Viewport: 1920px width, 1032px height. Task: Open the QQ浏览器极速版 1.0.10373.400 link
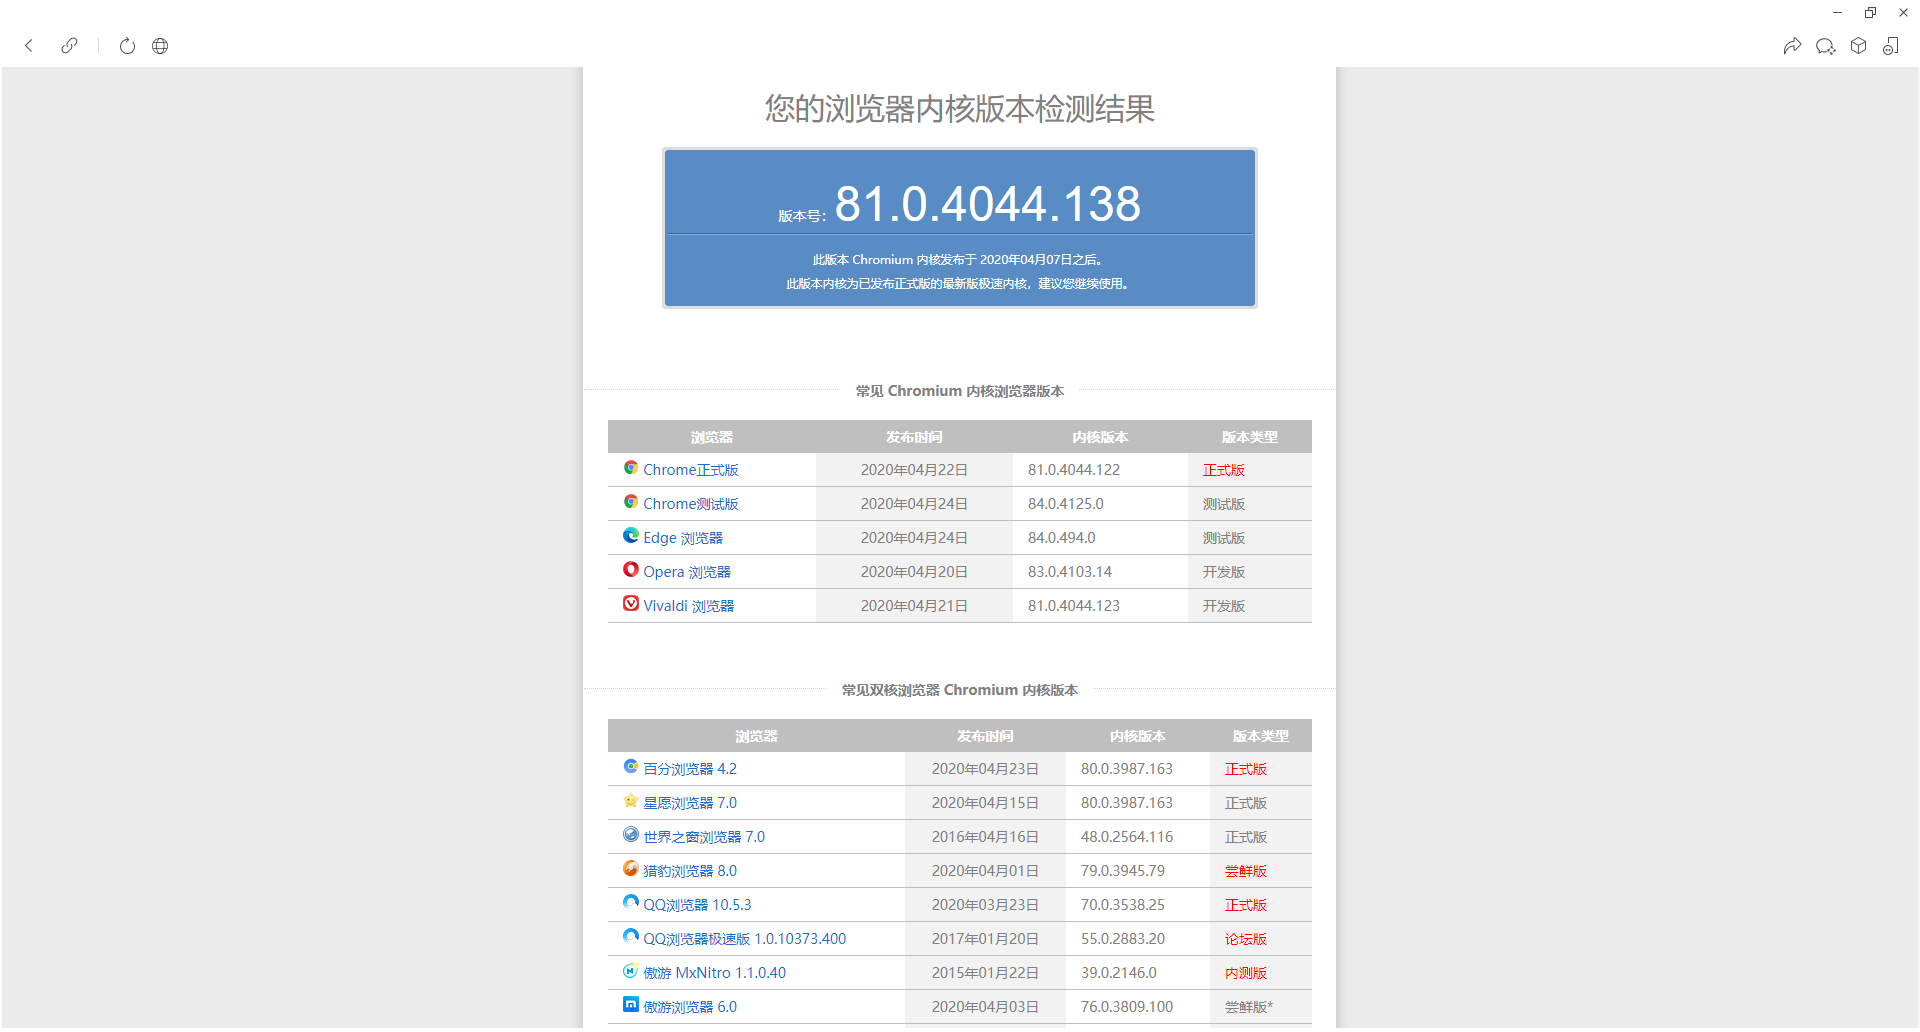point(745,939)
